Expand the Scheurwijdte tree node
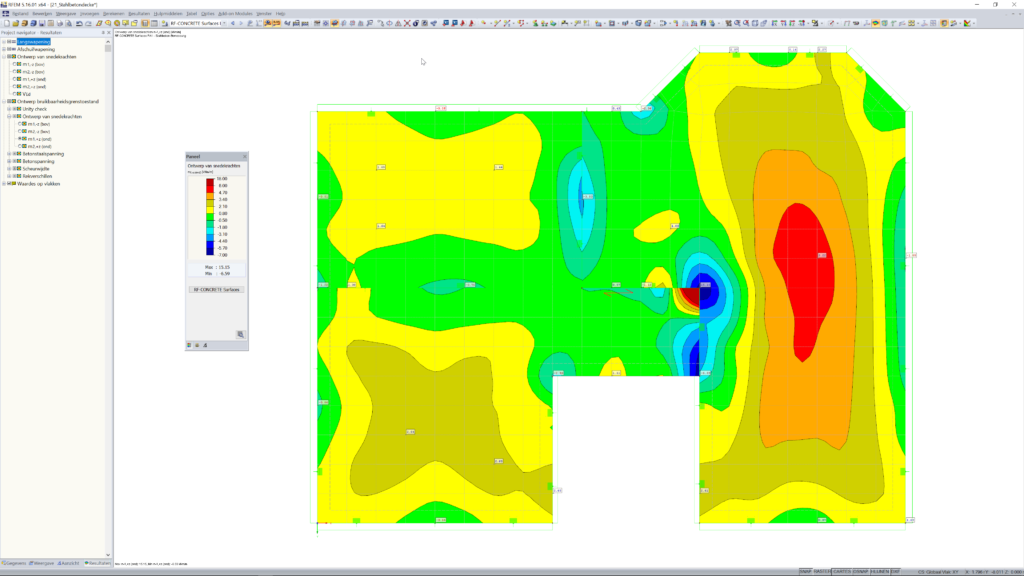Image resolution: width=1024 pixels, height=576 pixels. coord(8,169)
